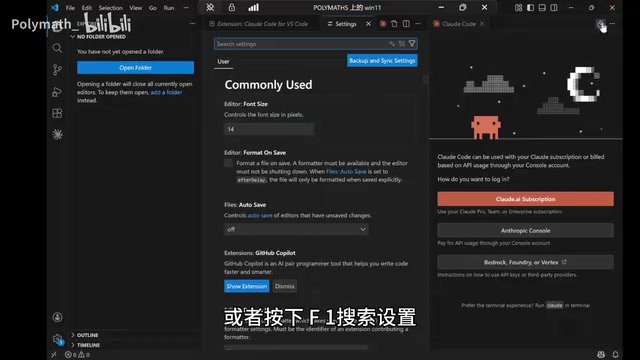This screenshot has width=640, height=360.
Task: Toggle the Format On Save checkbox
Action: (x=229, y=163)
